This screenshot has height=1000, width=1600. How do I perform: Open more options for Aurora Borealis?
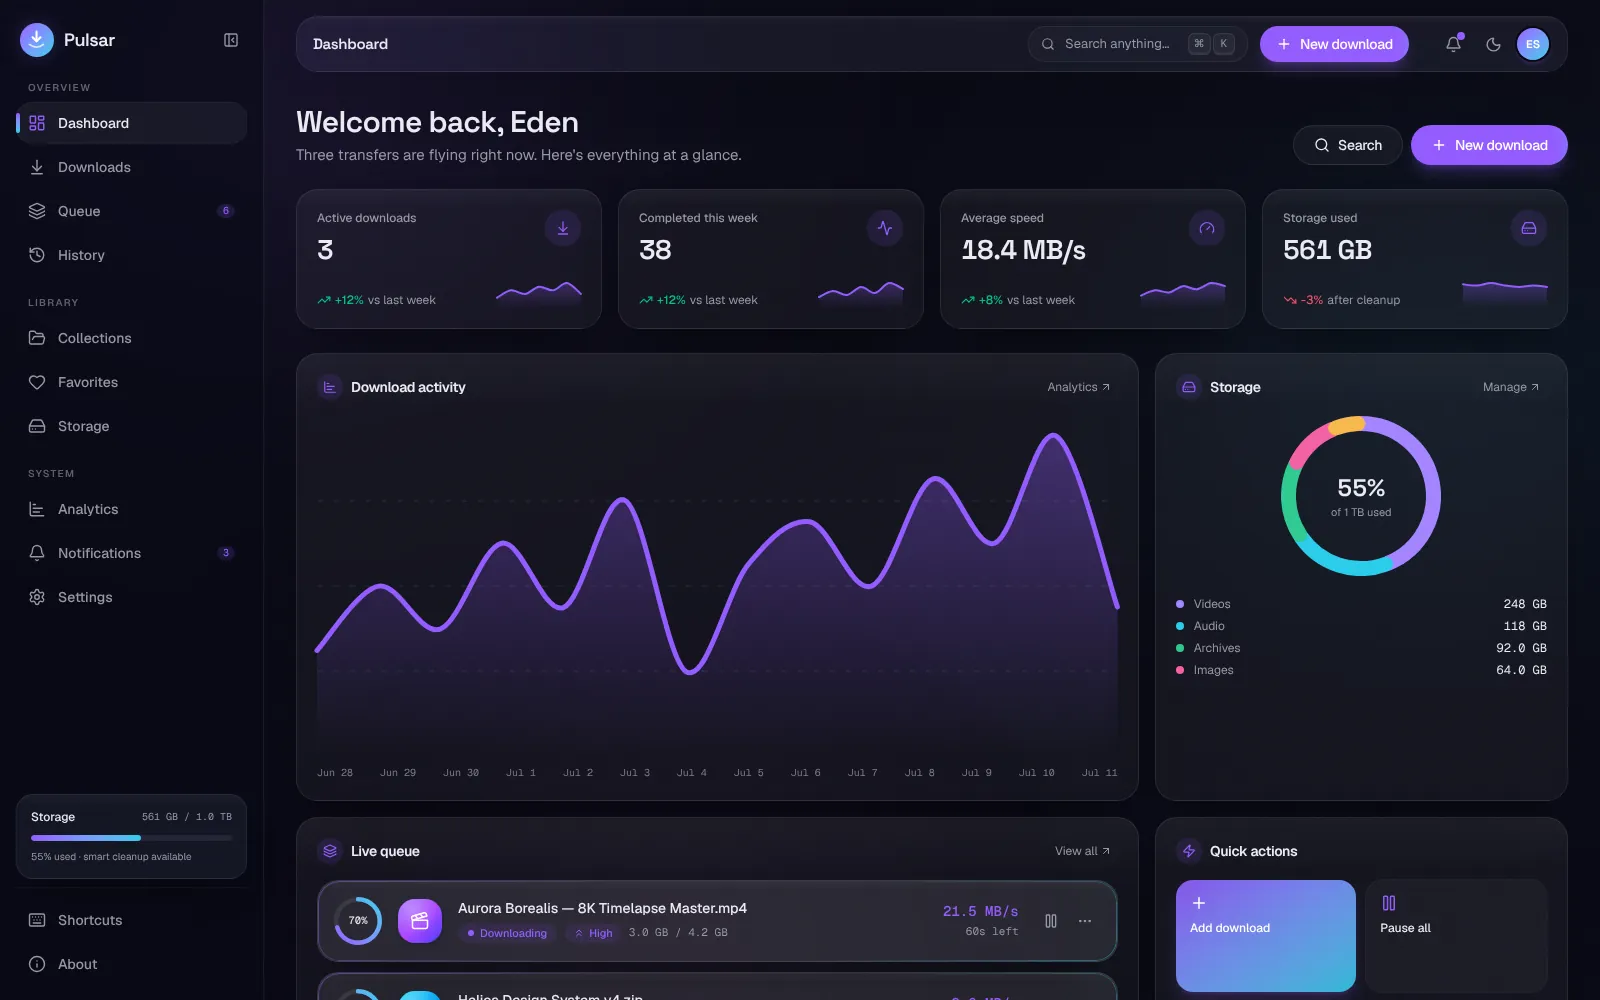pyautogui.click(x=1085, y=921)
